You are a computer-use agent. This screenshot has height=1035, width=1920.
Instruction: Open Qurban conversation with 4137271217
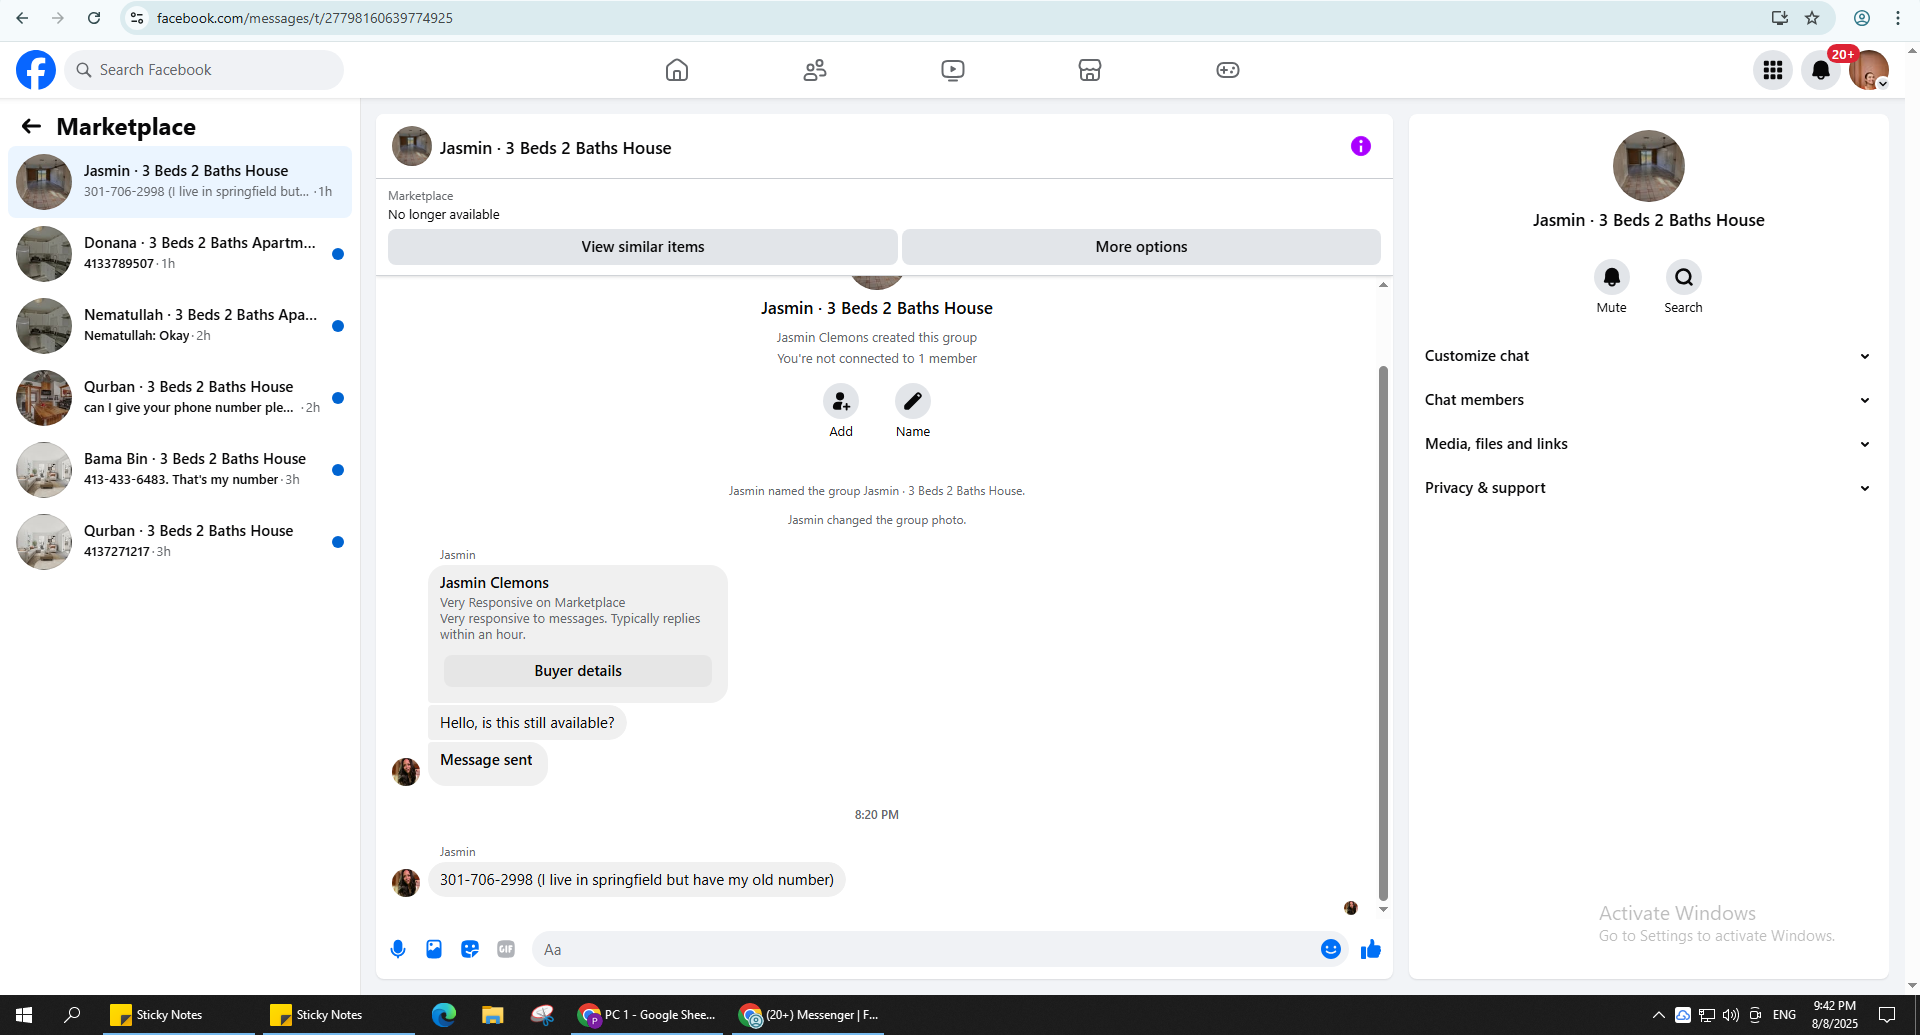coord(180,542)
